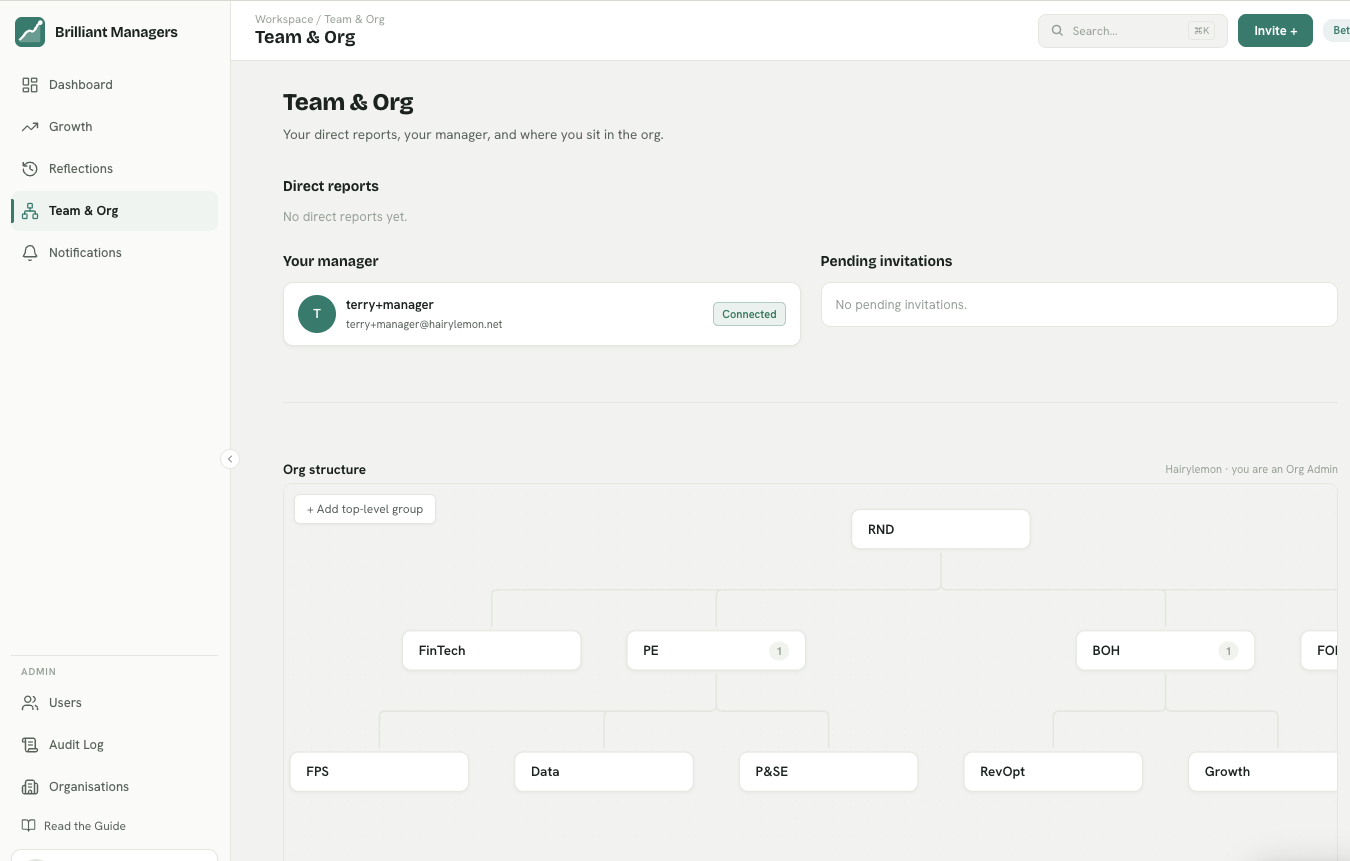The height and width of the screenshot is (861, 1350).
Task: Select the PE org node
Action: (716, 650)
